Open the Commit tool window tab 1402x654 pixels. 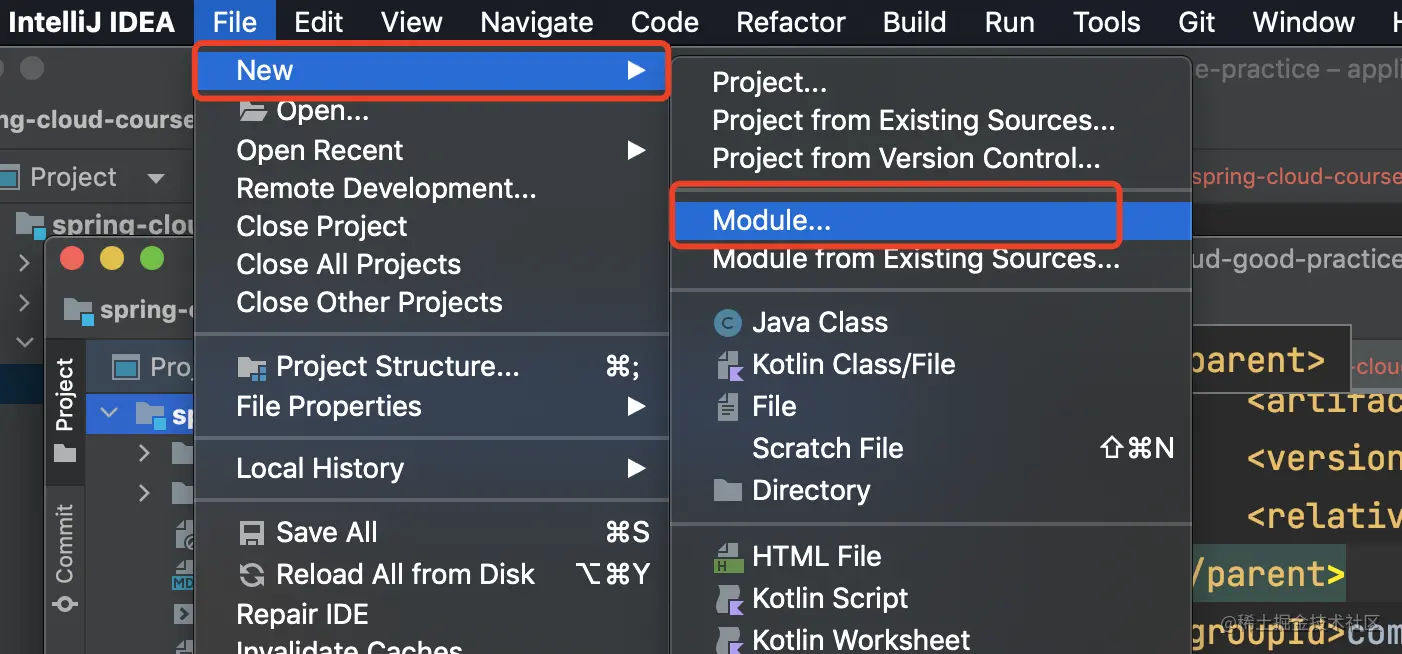coord(65,545)
